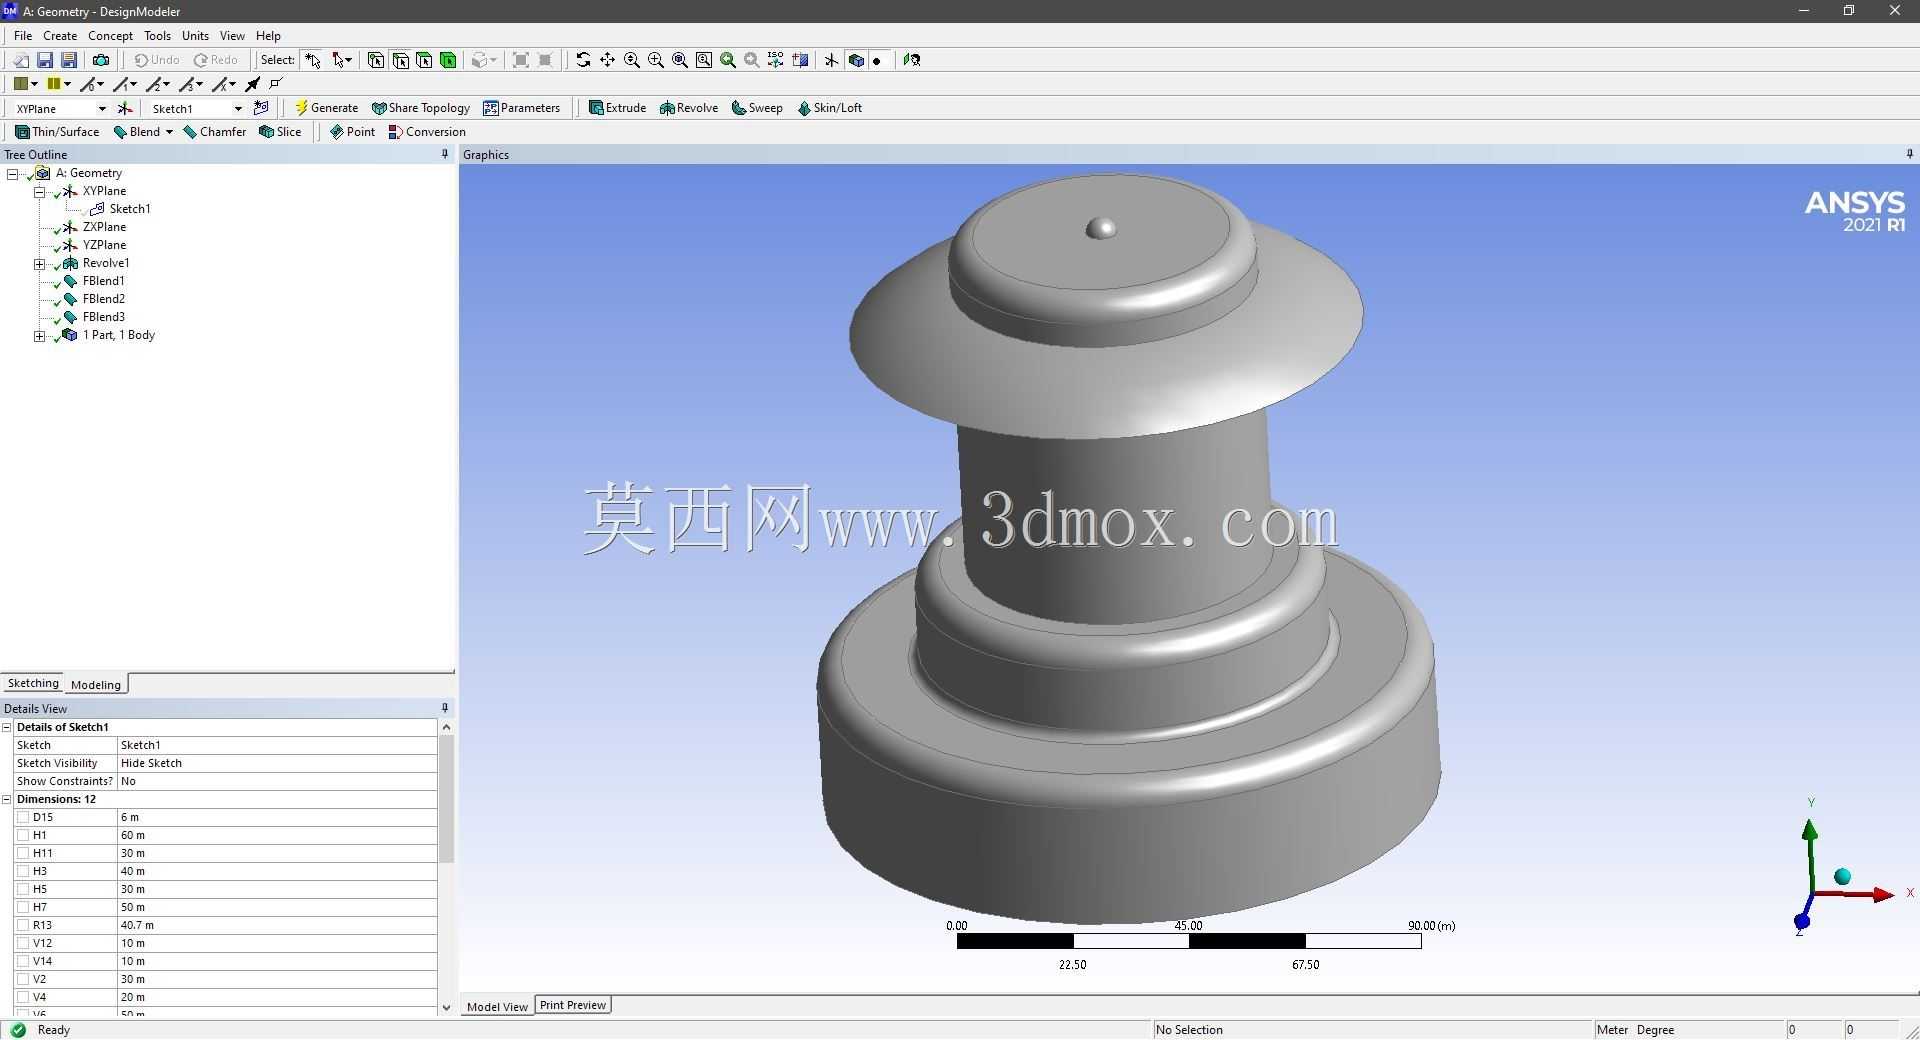This screenshot has width=1920, height=1040.
Task: Check the D15 dimension checkbox
Action: 23,817
